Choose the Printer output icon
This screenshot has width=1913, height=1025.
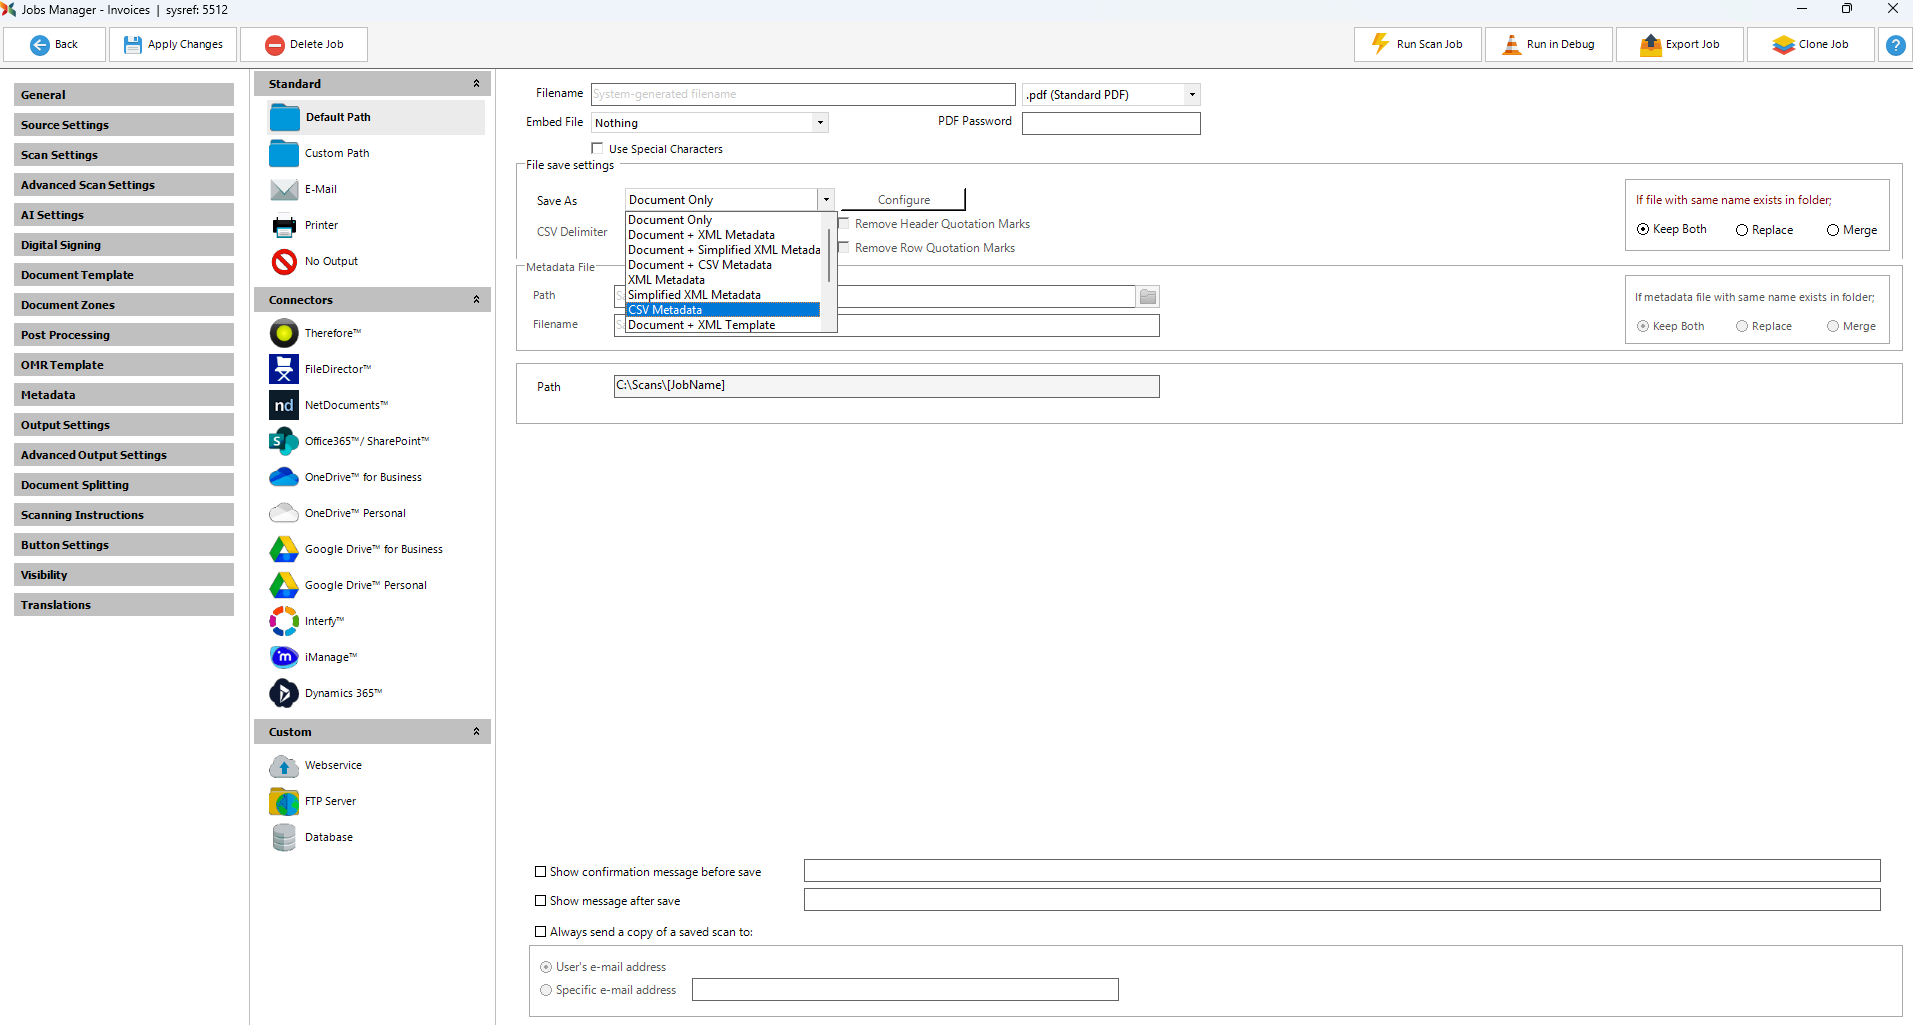pos(284,225)
